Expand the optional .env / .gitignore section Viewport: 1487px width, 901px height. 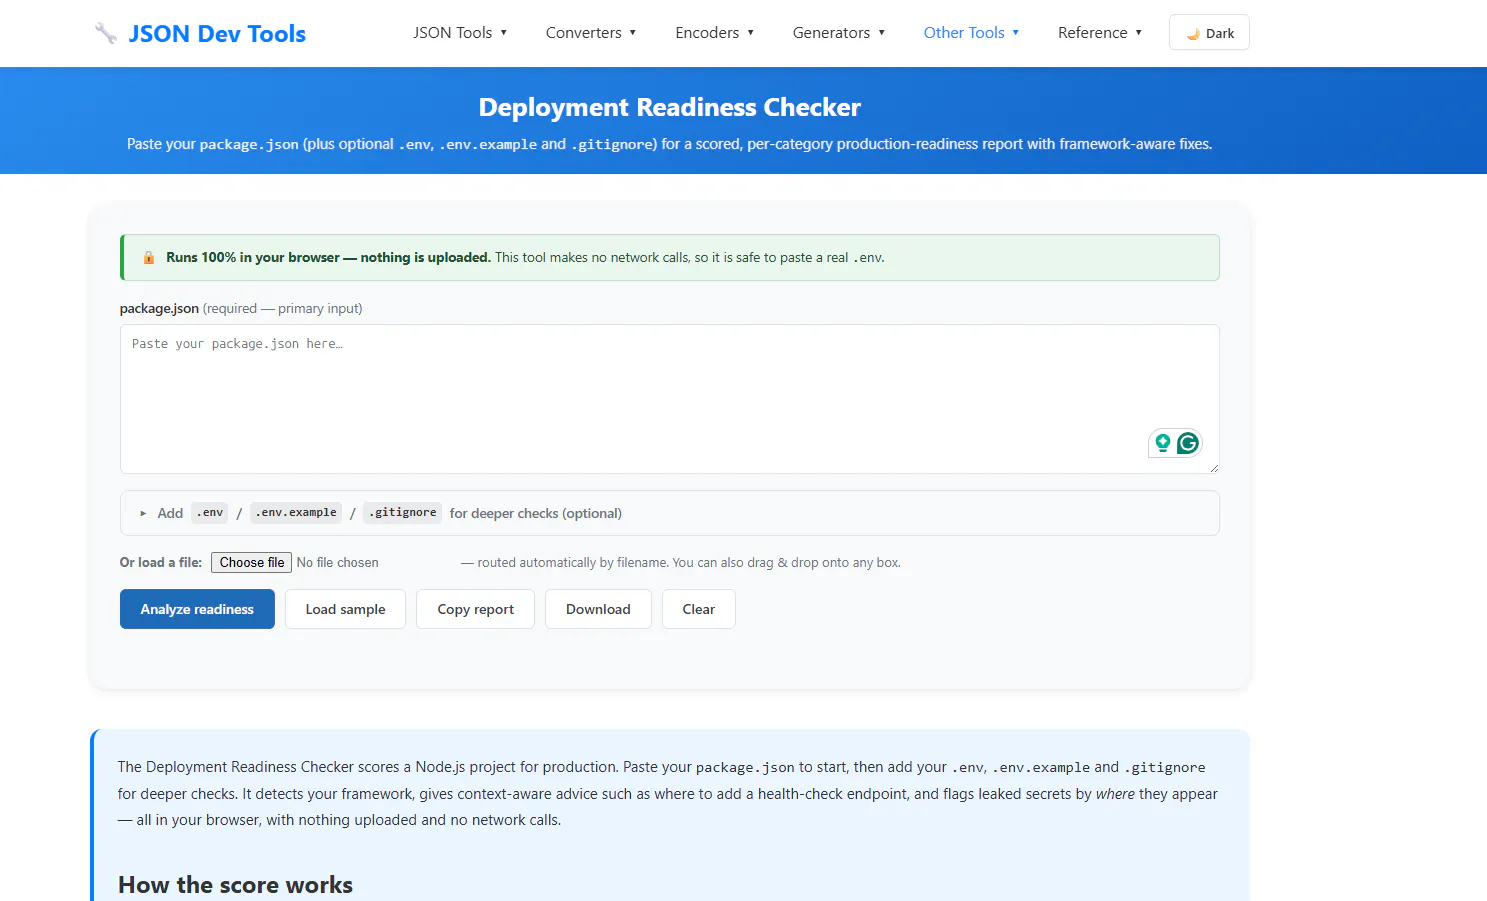pyautogui.click(x=670, y=513)
